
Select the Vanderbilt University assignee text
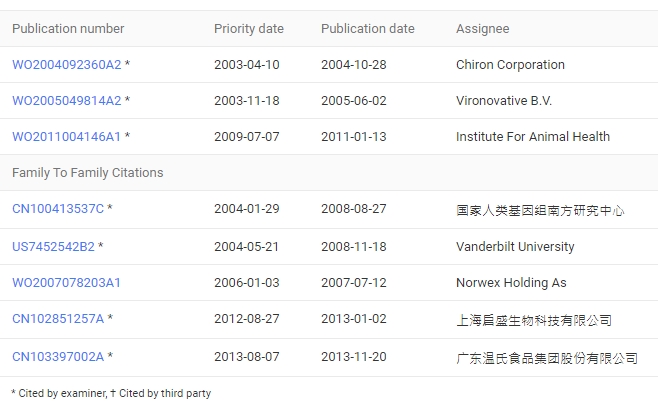515,247
